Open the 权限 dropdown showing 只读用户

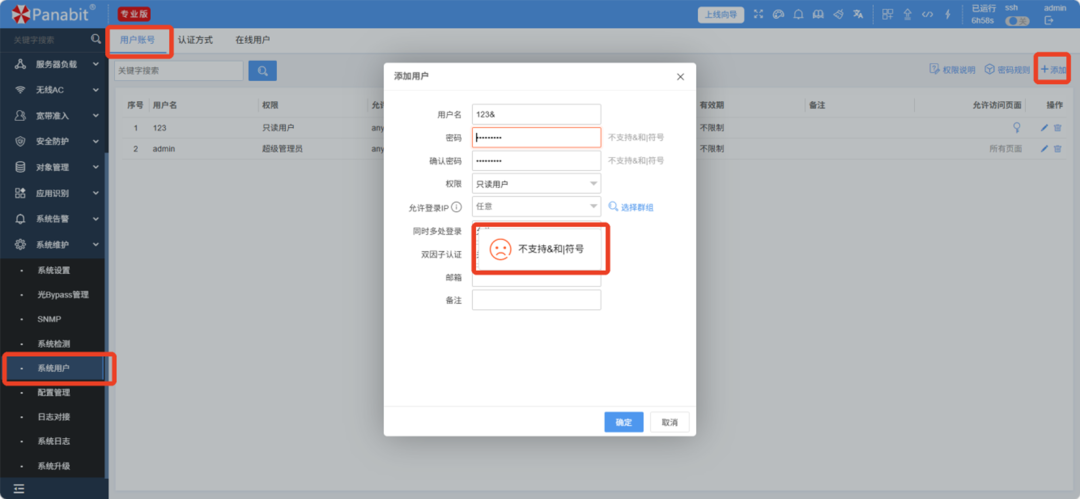pyautogui.click(x=537, y=183)
